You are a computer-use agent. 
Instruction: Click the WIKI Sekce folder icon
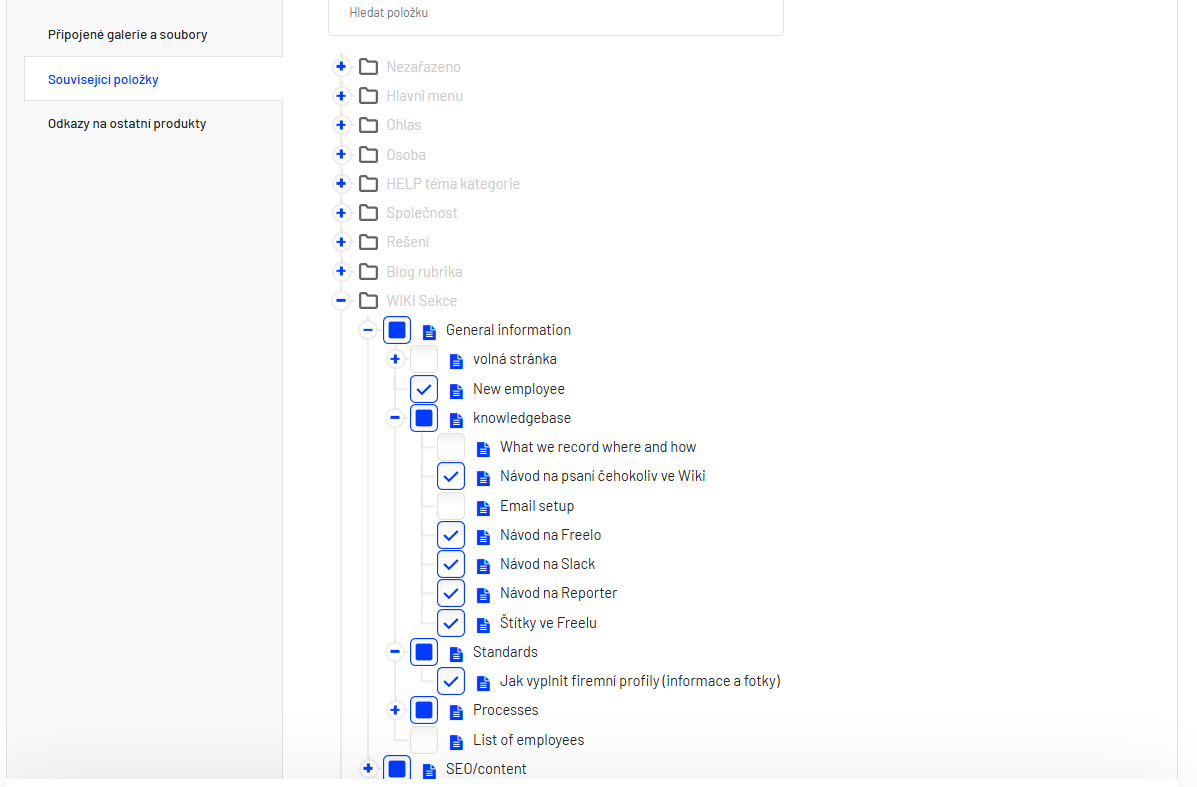click(x=368, y=301)
